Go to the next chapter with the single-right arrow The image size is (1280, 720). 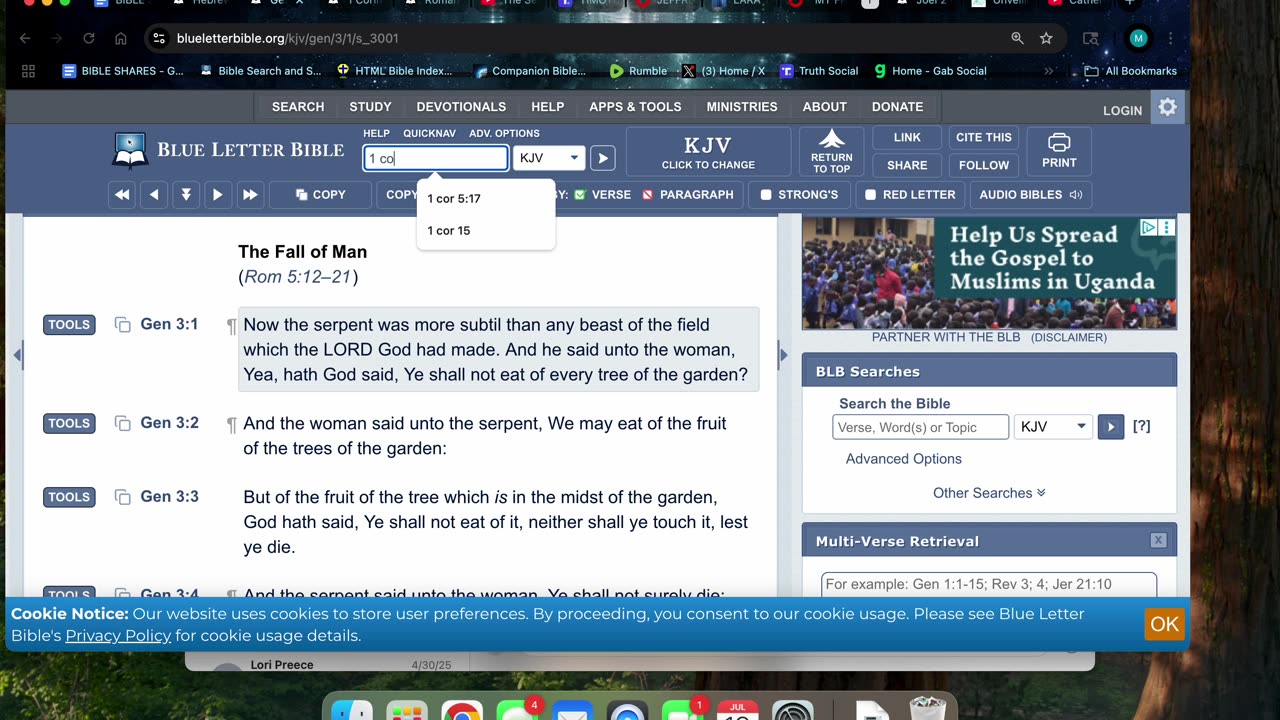point(217,195)
